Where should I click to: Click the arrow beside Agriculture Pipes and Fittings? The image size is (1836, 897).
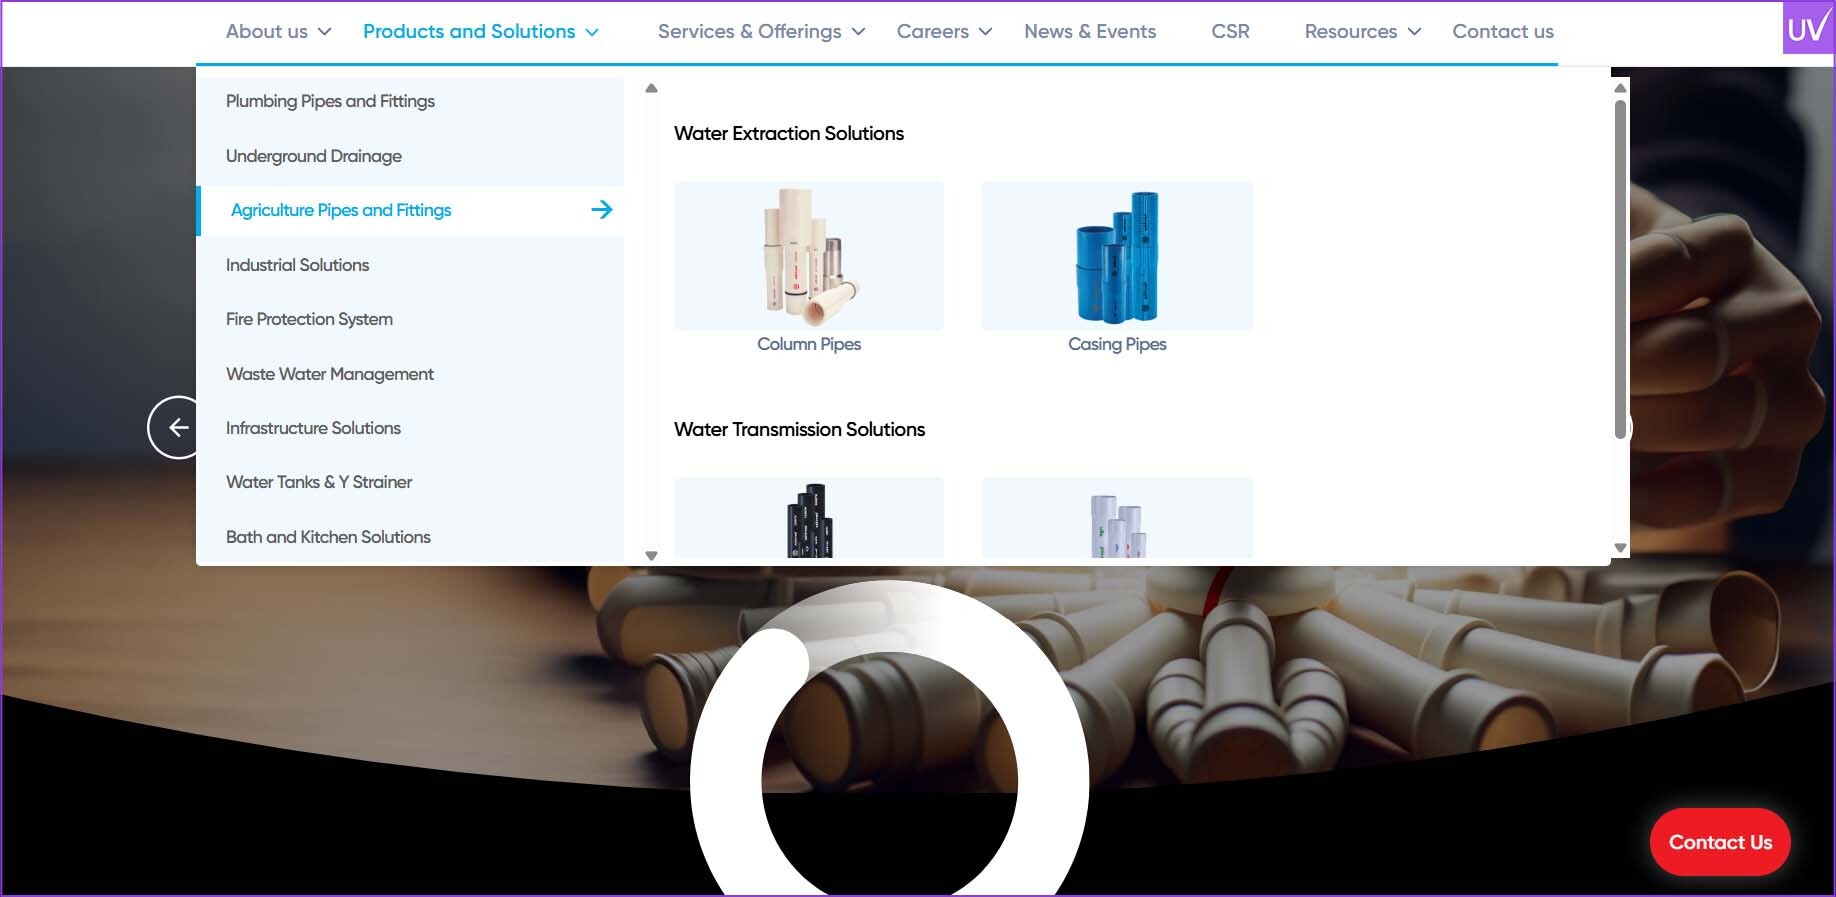(x=602, y=210)
